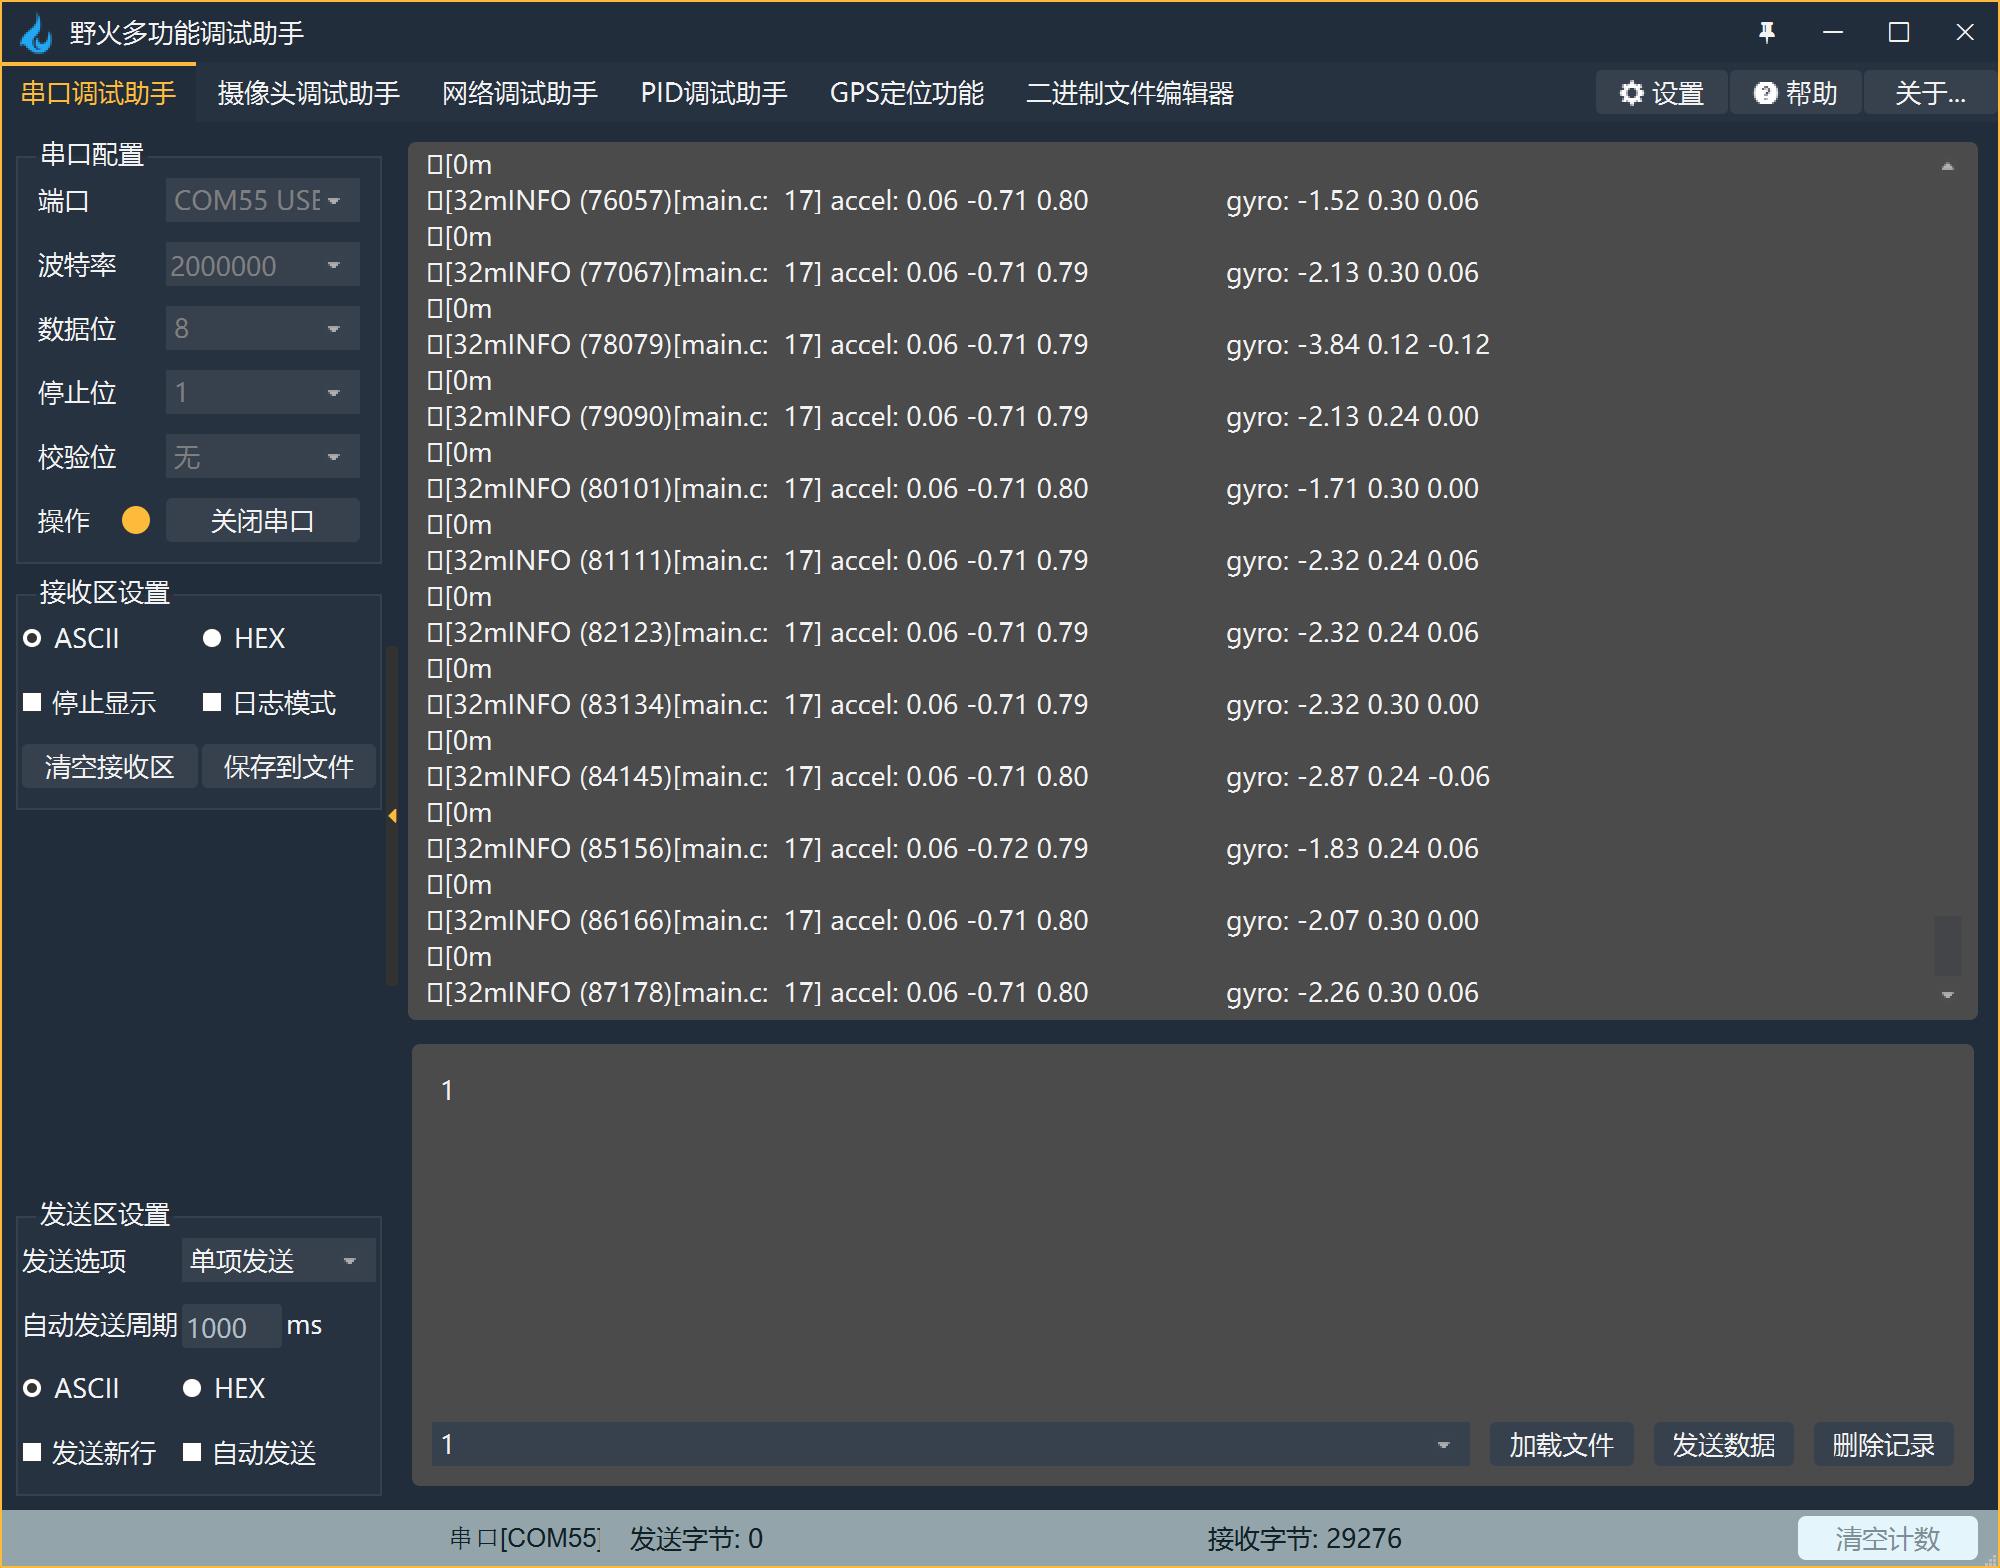The height and width of the screenshot is (1568, 2000).
Task: Click the 接收字节: 29276 status text
Action: 1304,1538
